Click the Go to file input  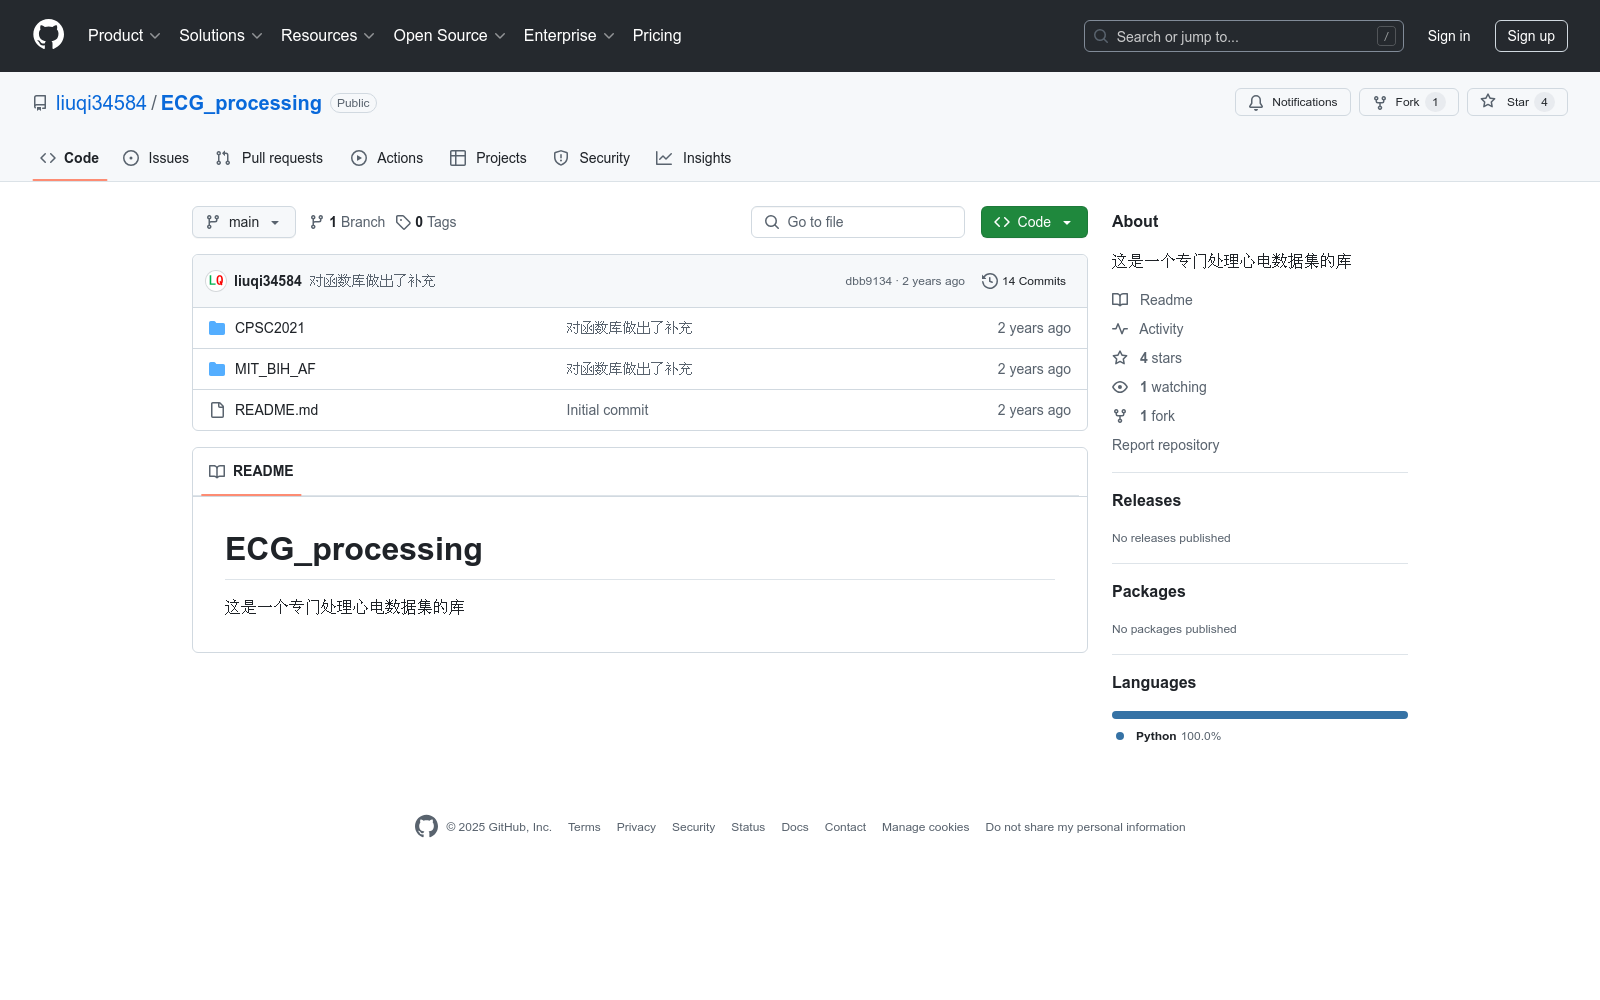coord(858,222)
